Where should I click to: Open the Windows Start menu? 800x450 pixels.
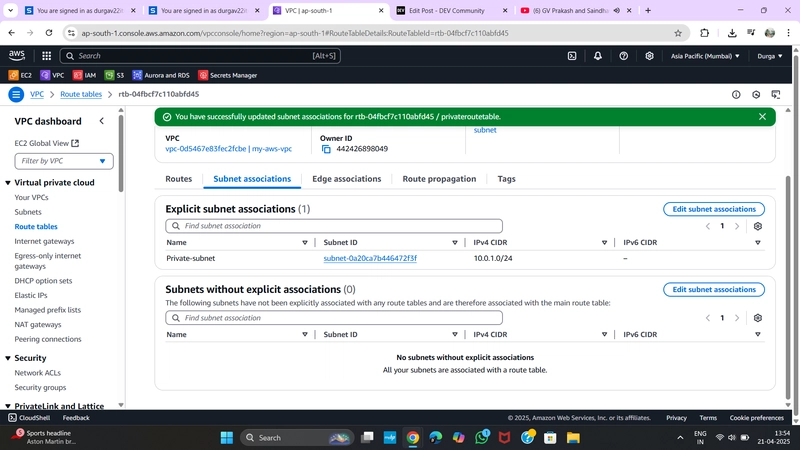click(227, 438)
